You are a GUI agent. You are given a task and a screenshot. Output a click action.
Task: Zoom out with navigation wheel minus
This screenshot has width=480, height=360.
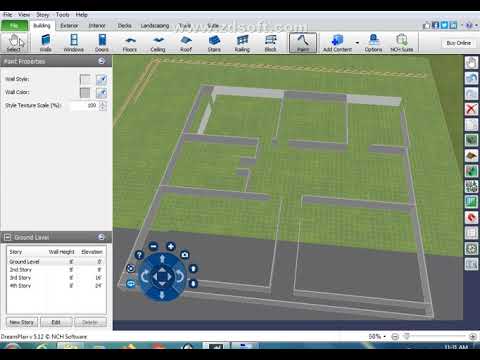153,246
